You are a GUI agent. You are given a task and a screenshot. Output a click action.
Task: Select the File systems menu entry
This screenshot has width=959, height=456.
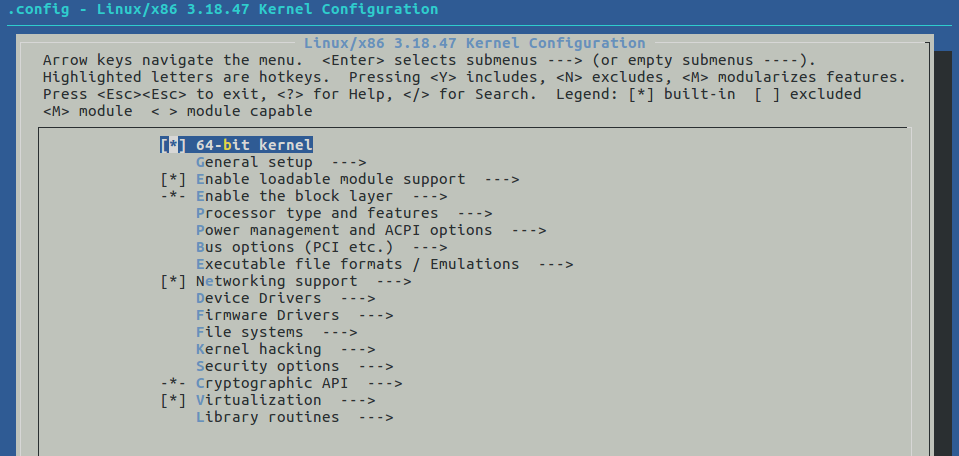pyautogui.click(x=250, y=333)
